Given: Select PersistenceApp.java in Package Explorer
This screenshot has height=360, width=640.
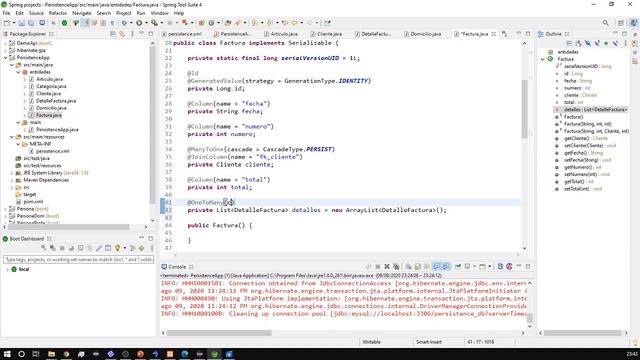Looking at the screenshot, I should (57, 129).
